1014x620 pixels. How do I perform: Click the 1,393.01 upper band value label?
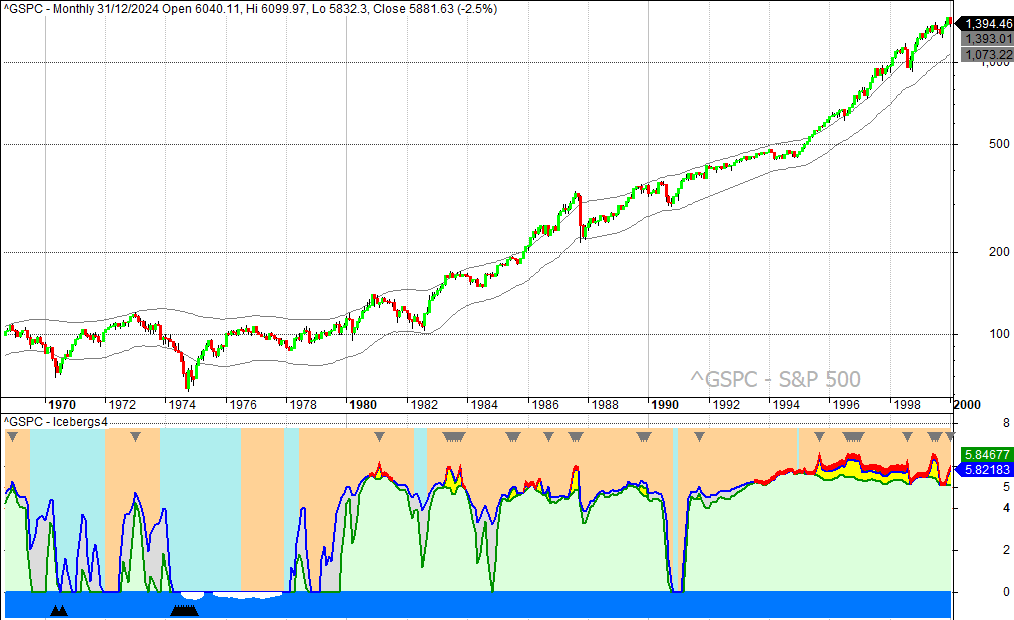click(x=986, y=38)
